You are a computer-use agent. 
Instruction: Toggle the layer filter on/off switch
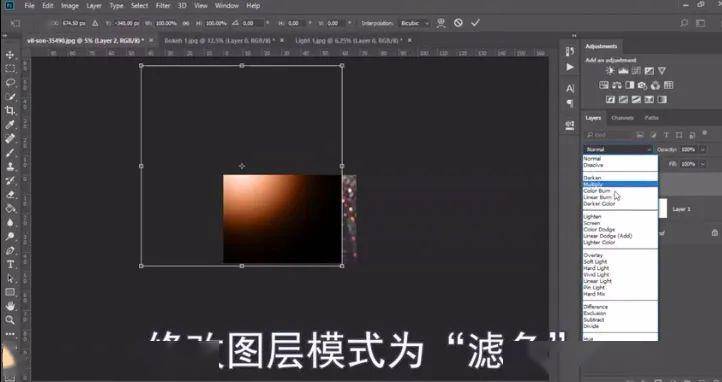[x=704, y=133]
